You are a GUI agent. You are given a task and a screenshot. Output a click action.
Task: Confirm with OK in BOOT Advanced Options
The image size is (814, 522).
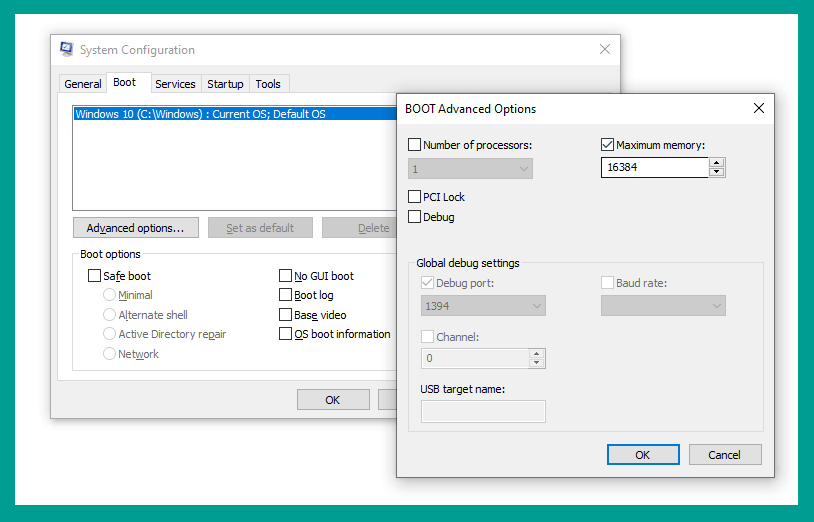643,455
